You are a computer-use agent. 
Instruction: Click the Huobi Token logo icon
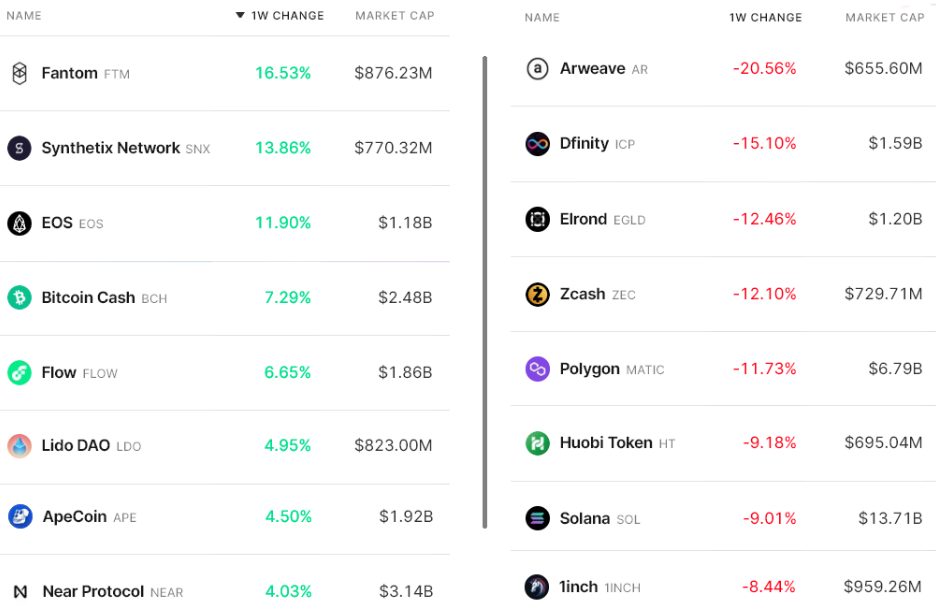(x=537, y=443)
